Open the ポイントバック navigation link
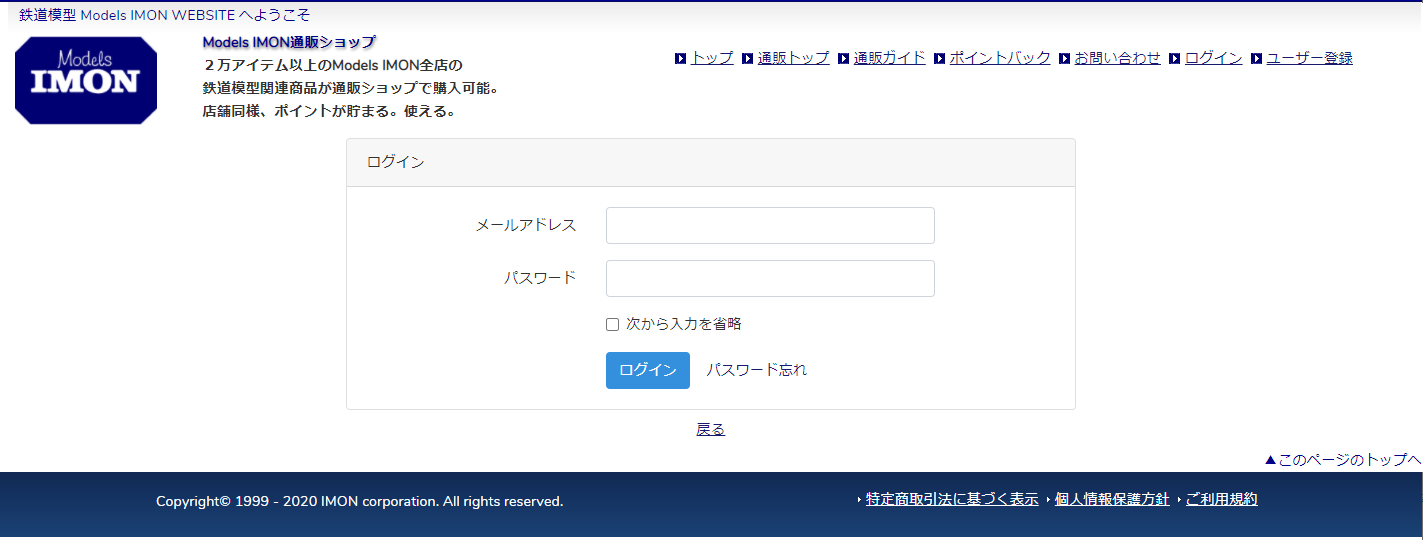Viewport: 1423px width, 540px height. click(1000, 58)
